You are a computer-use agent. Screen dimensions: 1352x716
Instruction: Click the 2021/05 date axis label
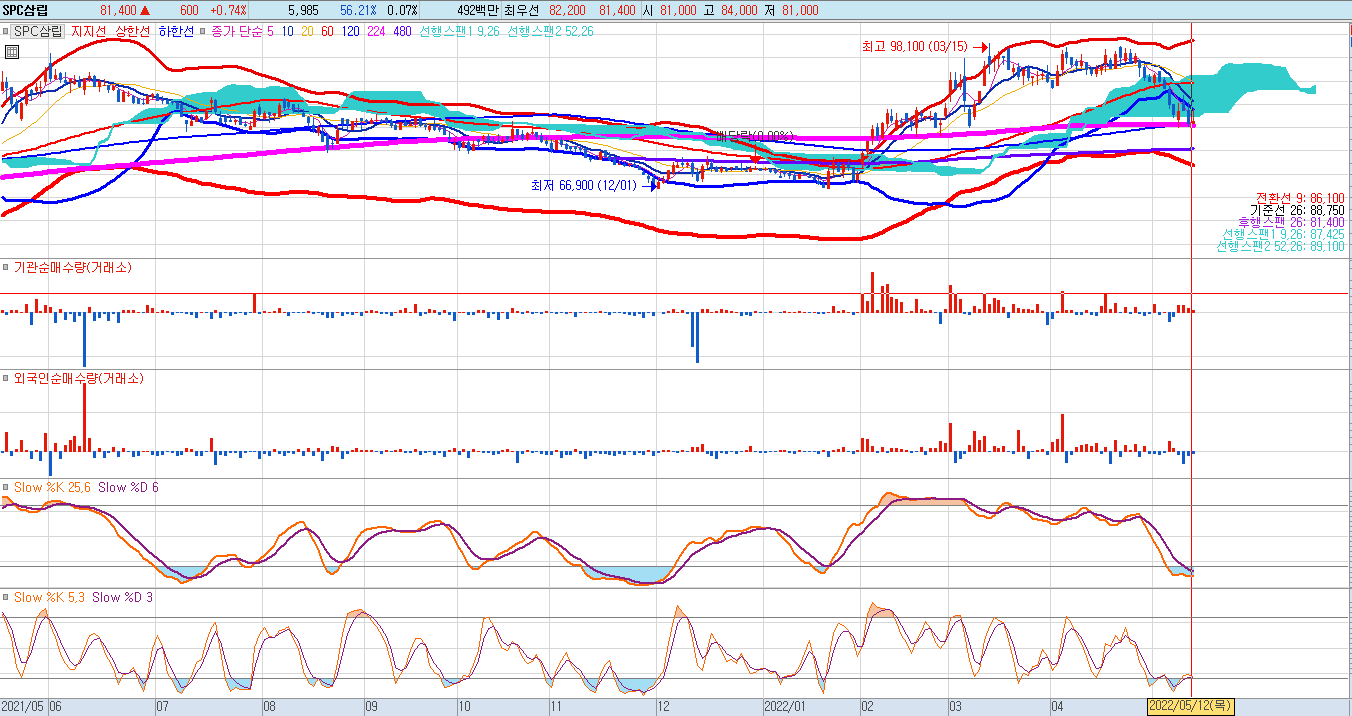(x=22, y=706)
